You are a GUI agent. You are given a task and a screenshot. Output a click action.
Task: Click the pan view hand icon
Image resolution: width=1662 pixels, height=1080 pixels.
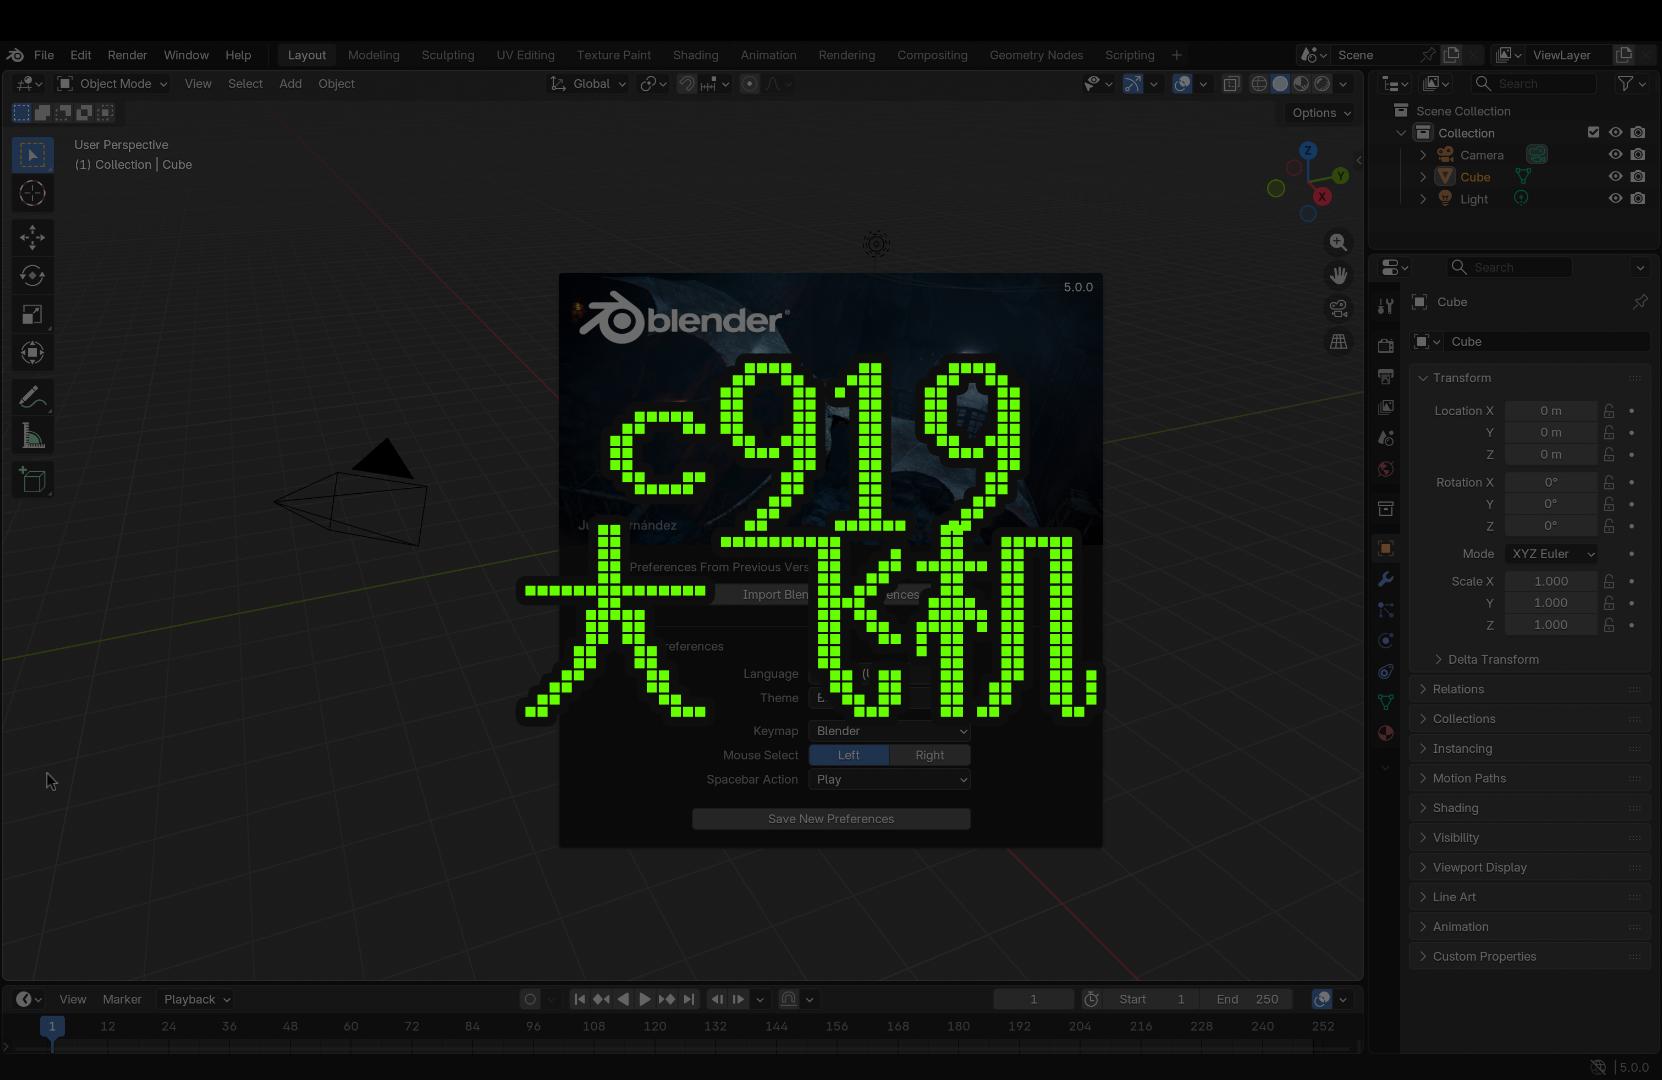pyautogui.click(x=1338, y=275)
